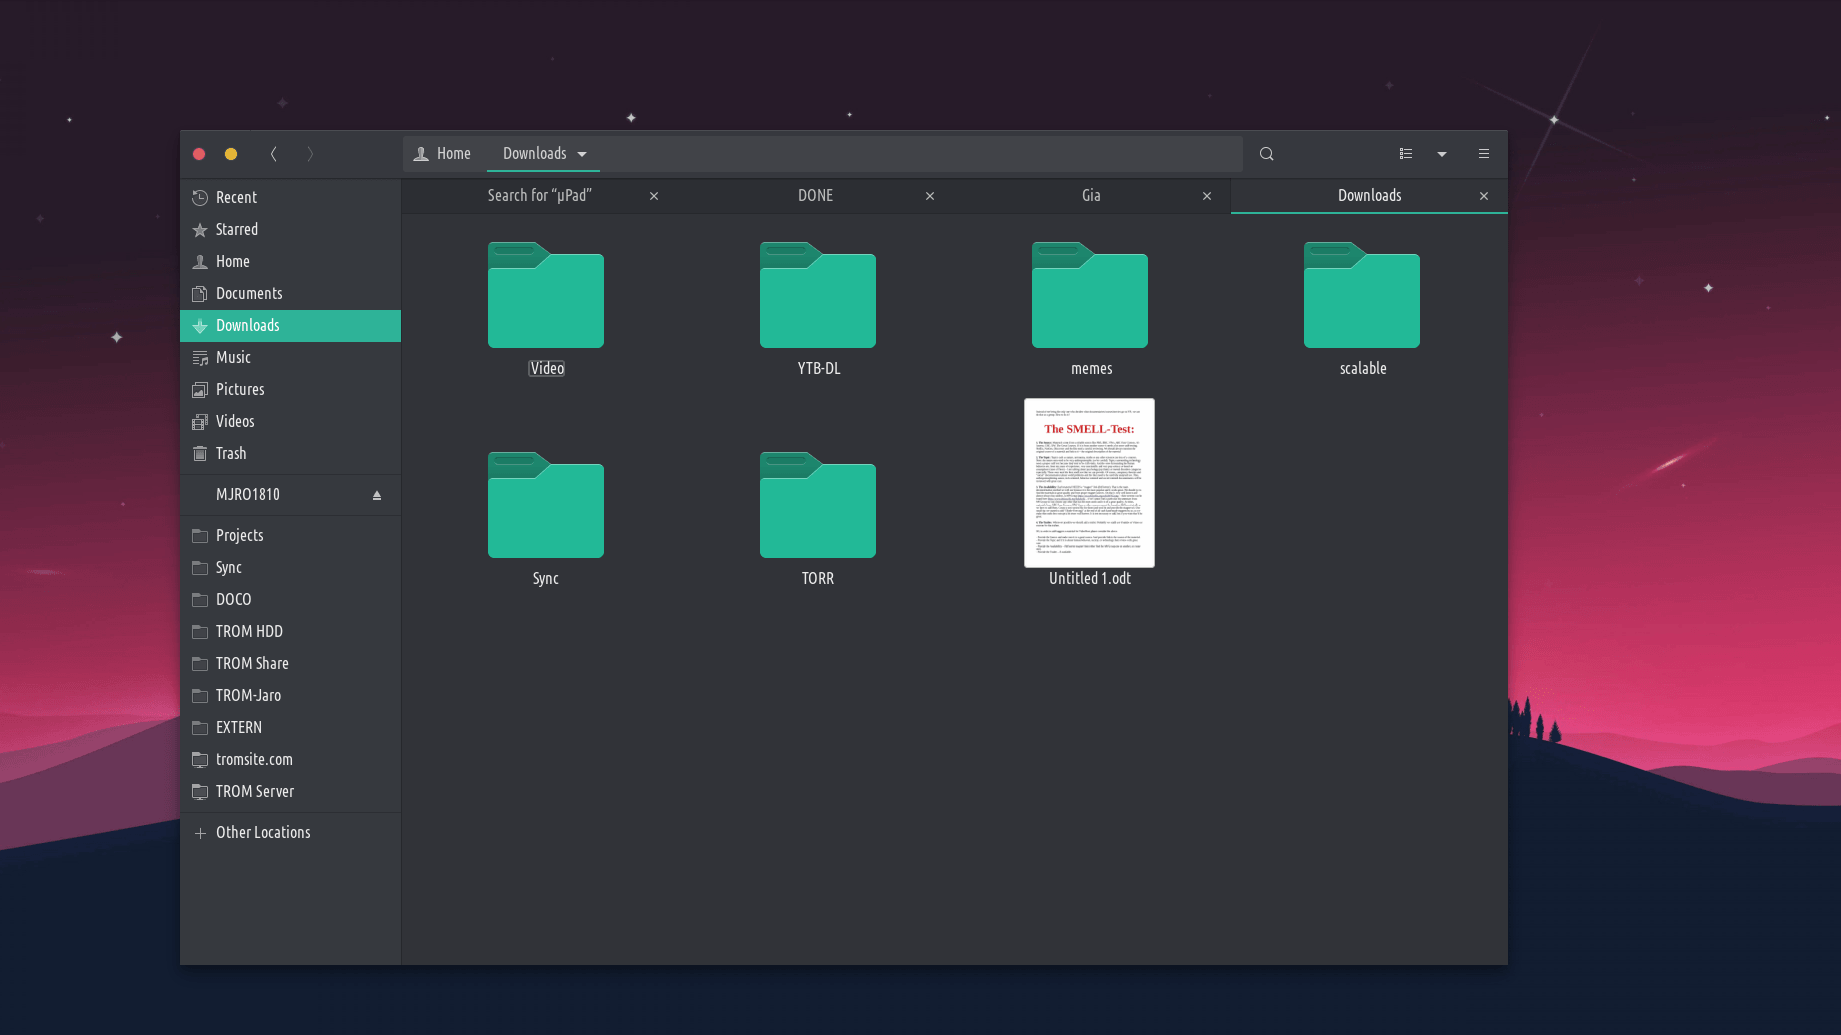
Task: Open the view options dropdown arrow
Action: click(x=1441, y=154)
